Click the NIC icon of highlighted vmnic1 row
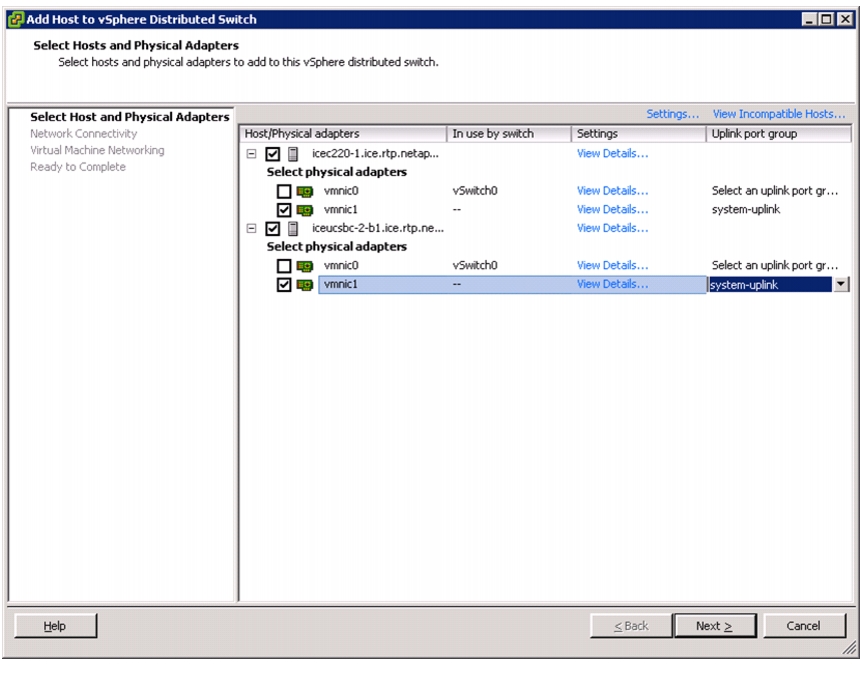 pyautogui.click(x=305, y=285)
